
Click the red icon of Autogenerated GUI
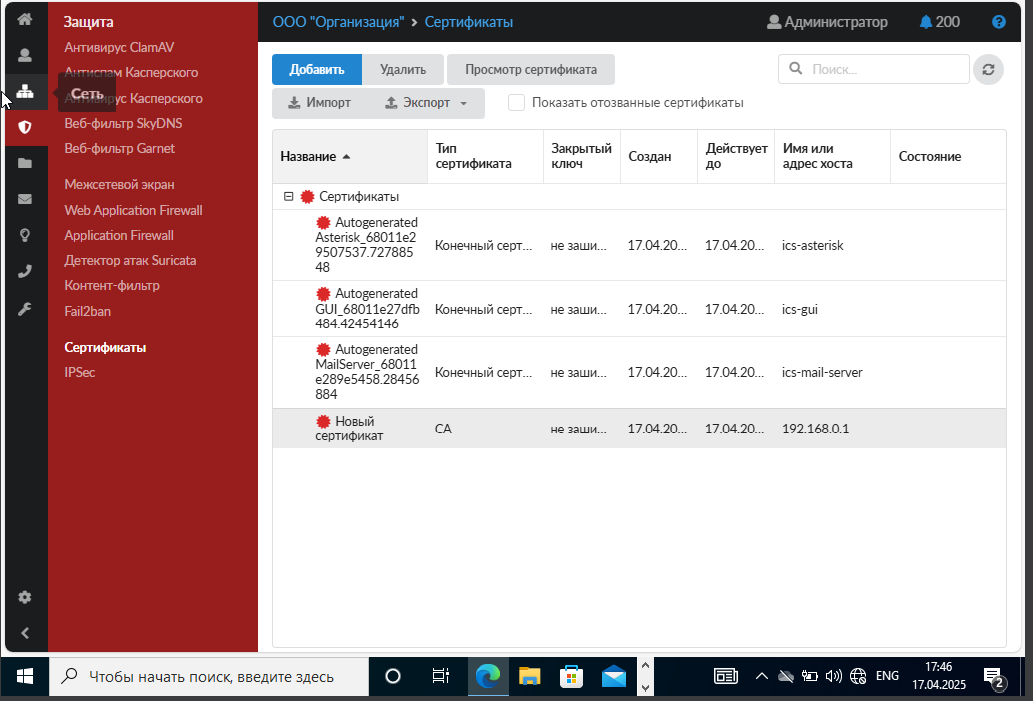point(323,293)
